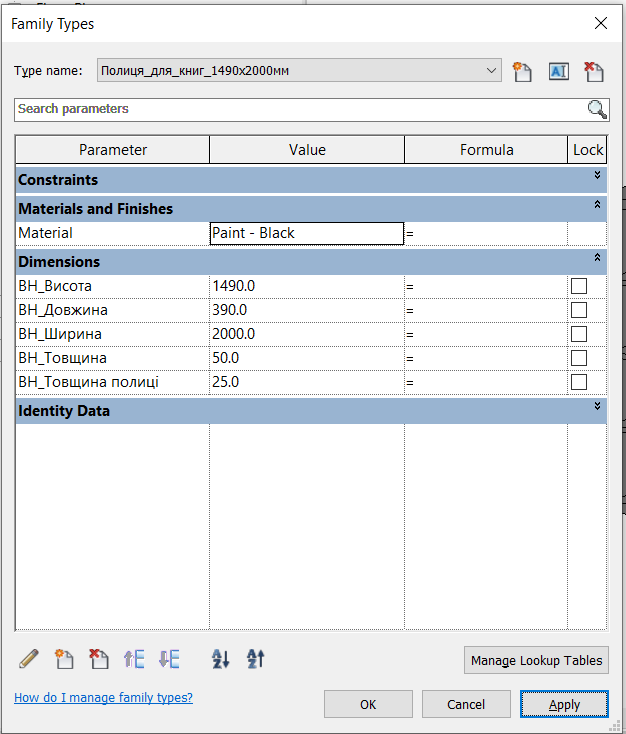Click the Delete Type icon
The height and width of the screenshot is (734, 626).
(594, 71)
